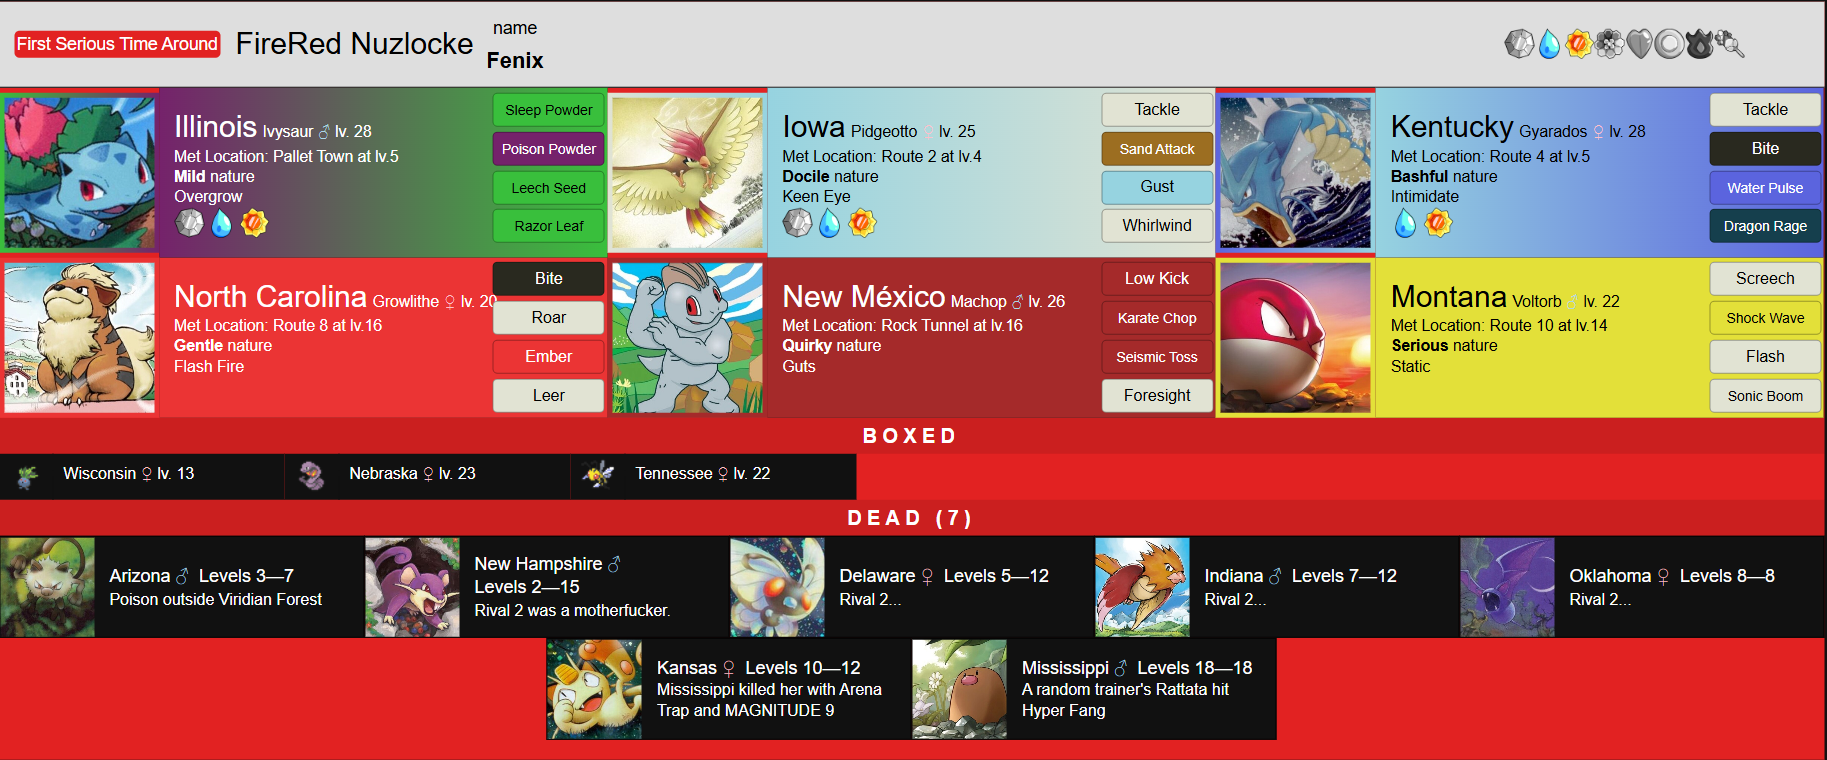Select the Poison Powder move
This screenshot has height=760, width=1827.
549,149
